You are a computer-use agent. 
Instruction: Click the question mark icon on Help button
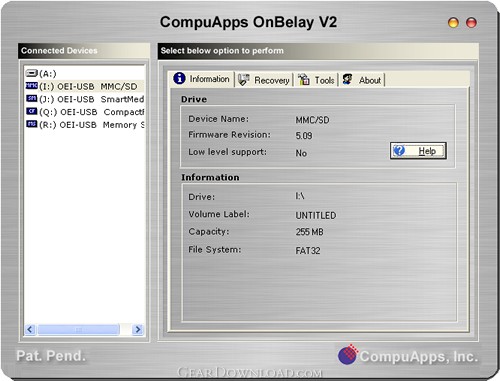(399, 151)
